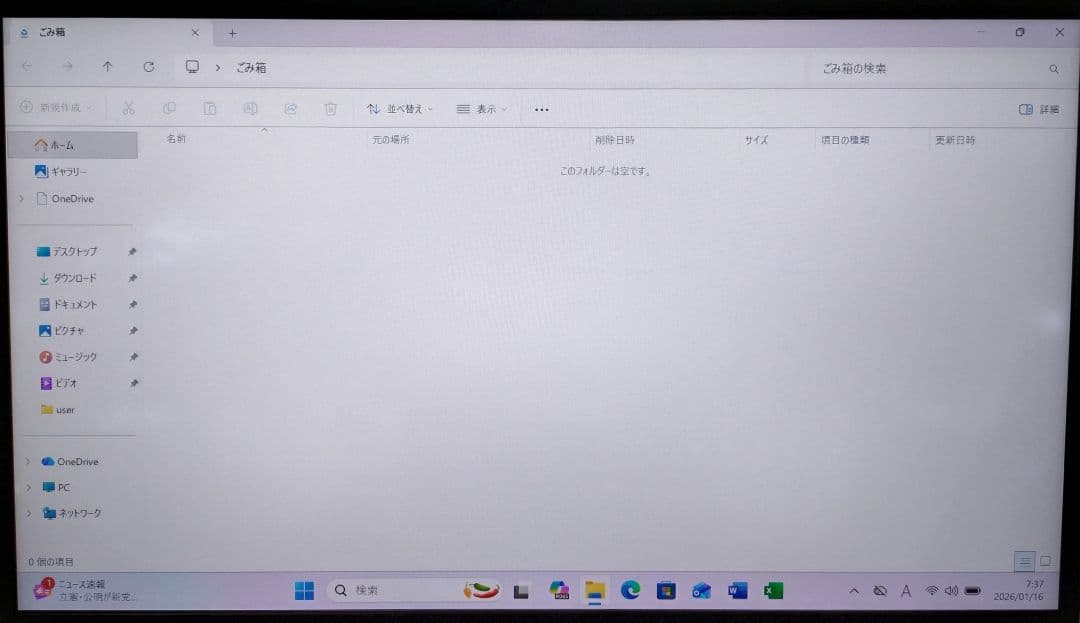Click the Copy icon in the command bar
The height and width of the screenshot is (623, 1080).
169,108
